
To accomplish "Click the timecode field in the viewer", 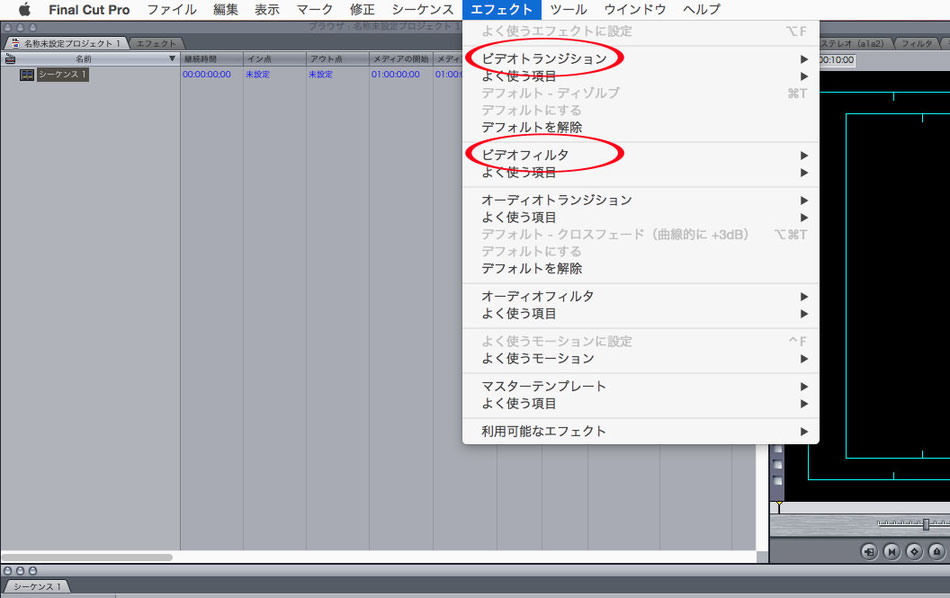I will pyautogui.click(x=837, y=60).
